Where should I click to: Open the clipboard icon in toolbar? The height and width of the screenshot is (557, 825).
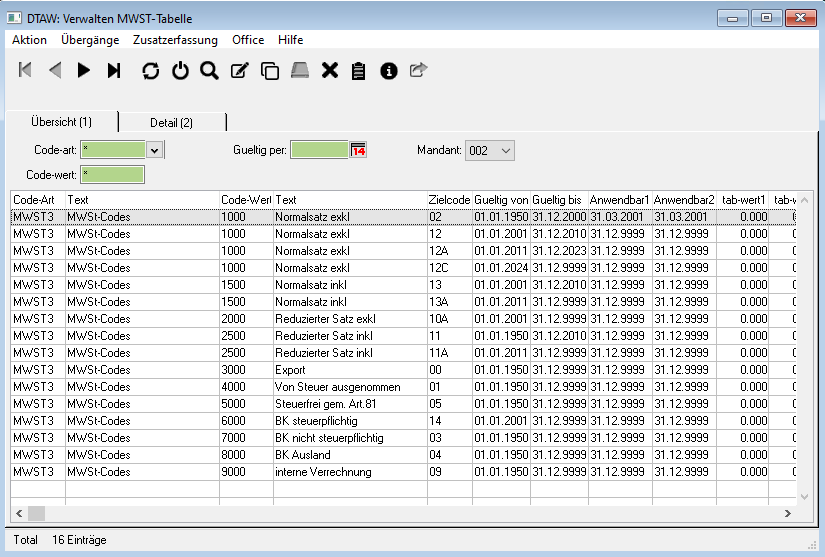[x=358, y=70]
